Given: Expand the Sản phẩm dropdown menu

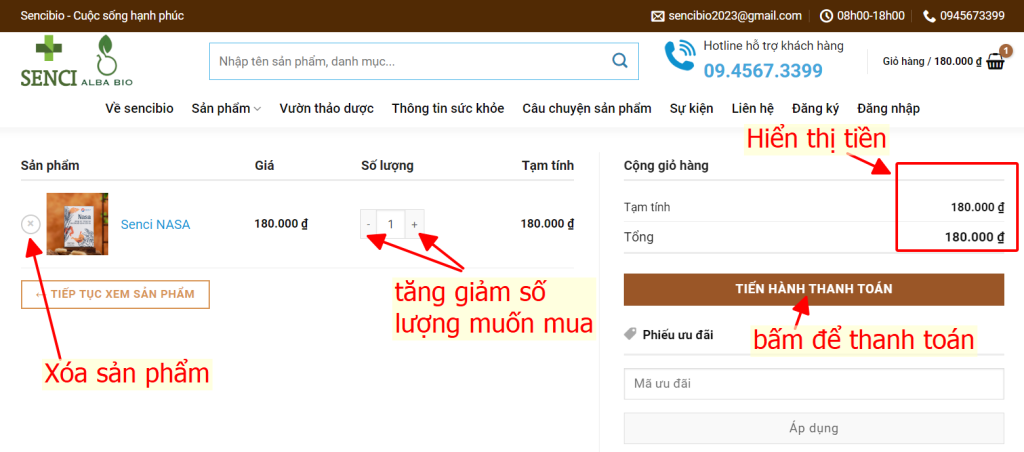Looking at the screenshot, I should [226, 108].
